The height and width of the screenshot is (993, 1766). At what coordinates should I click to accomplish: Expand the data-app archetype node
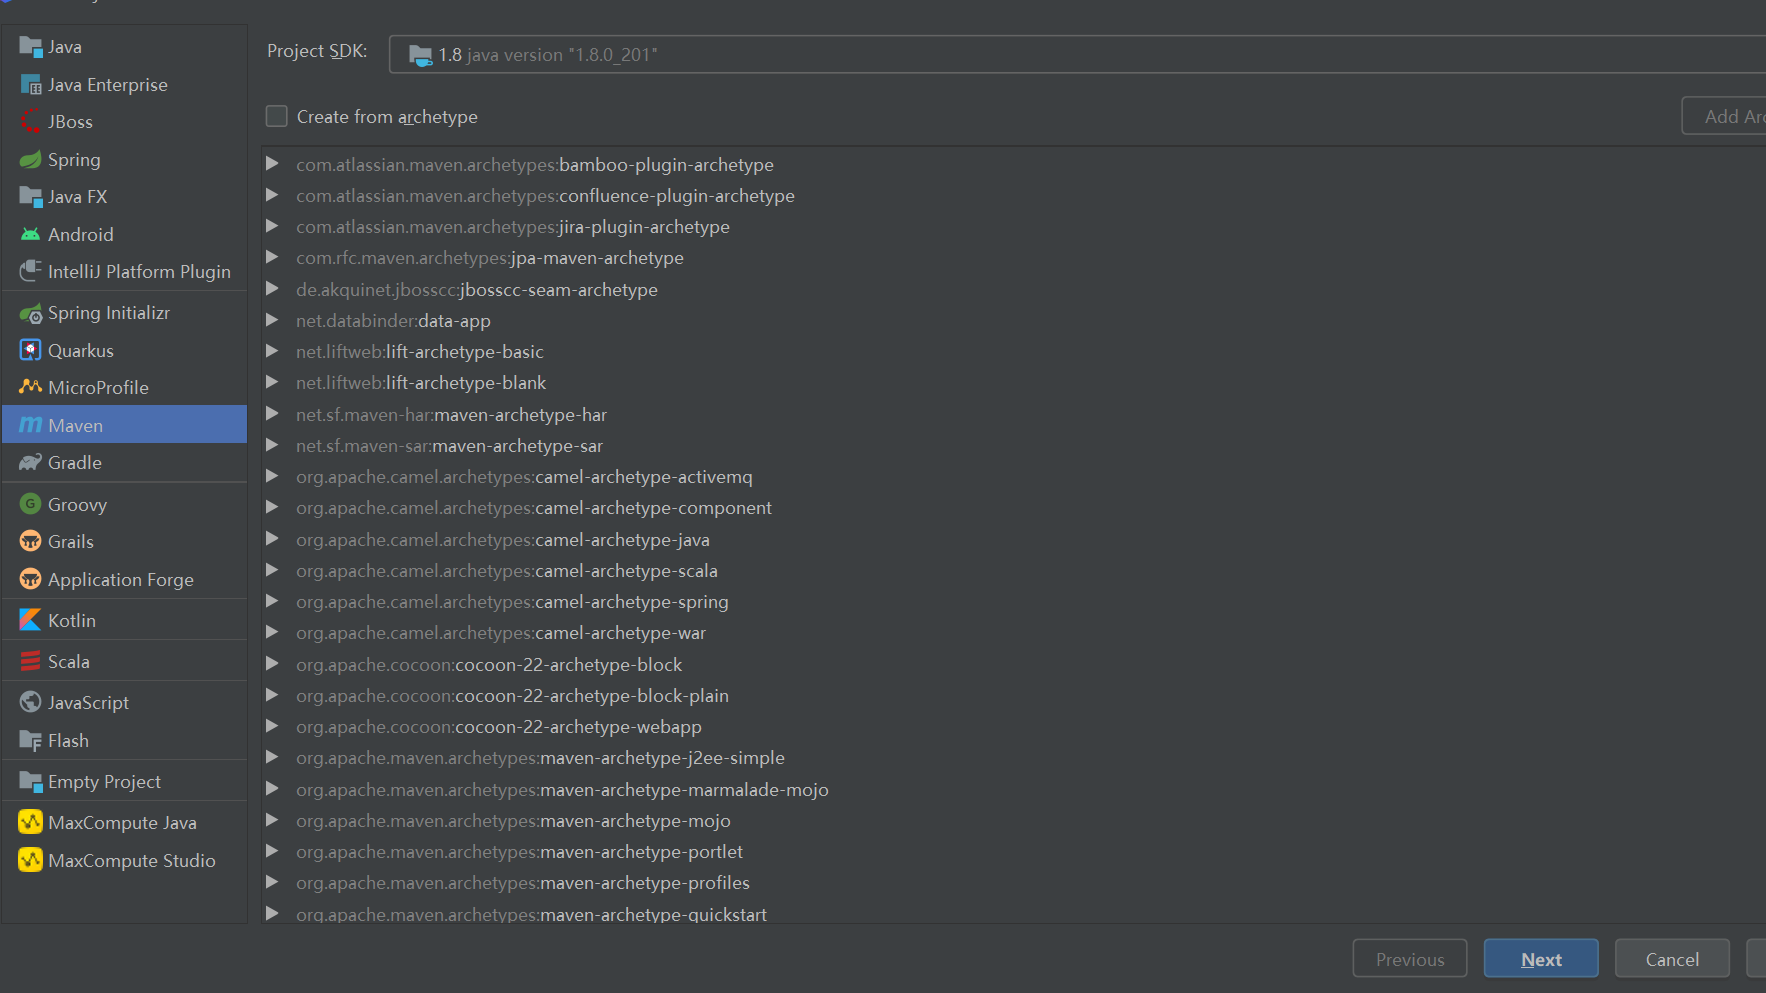point(272,320)
